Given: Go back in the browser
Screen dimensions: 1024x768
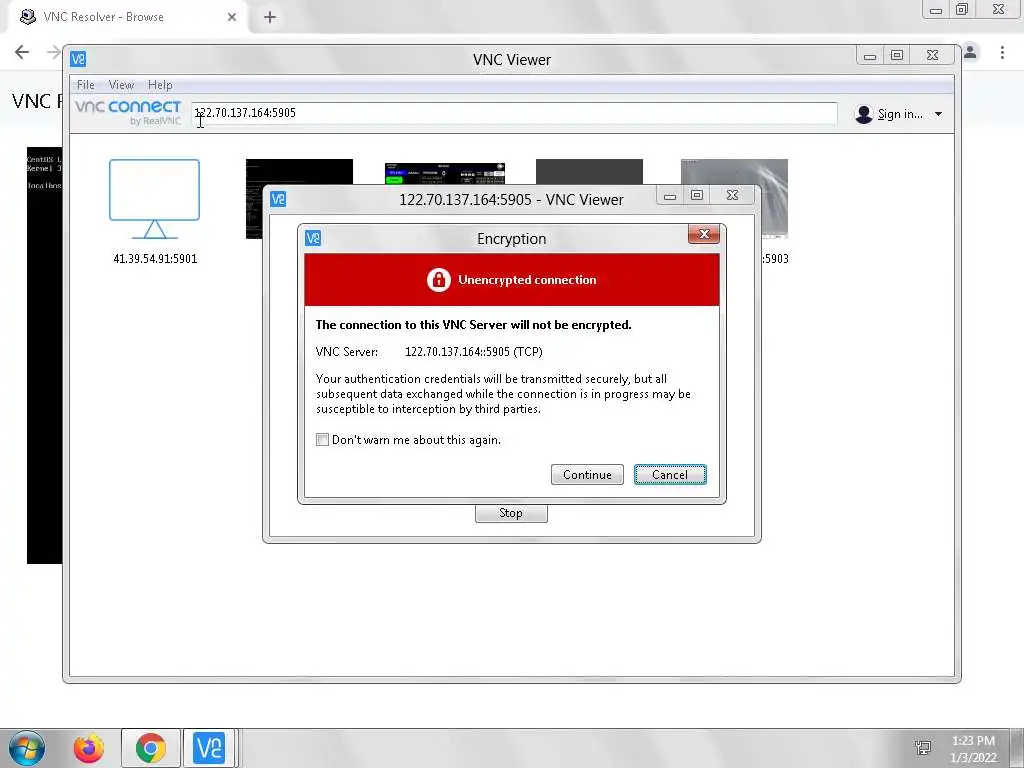Looking at the screenshot, I should coord(22,52).
